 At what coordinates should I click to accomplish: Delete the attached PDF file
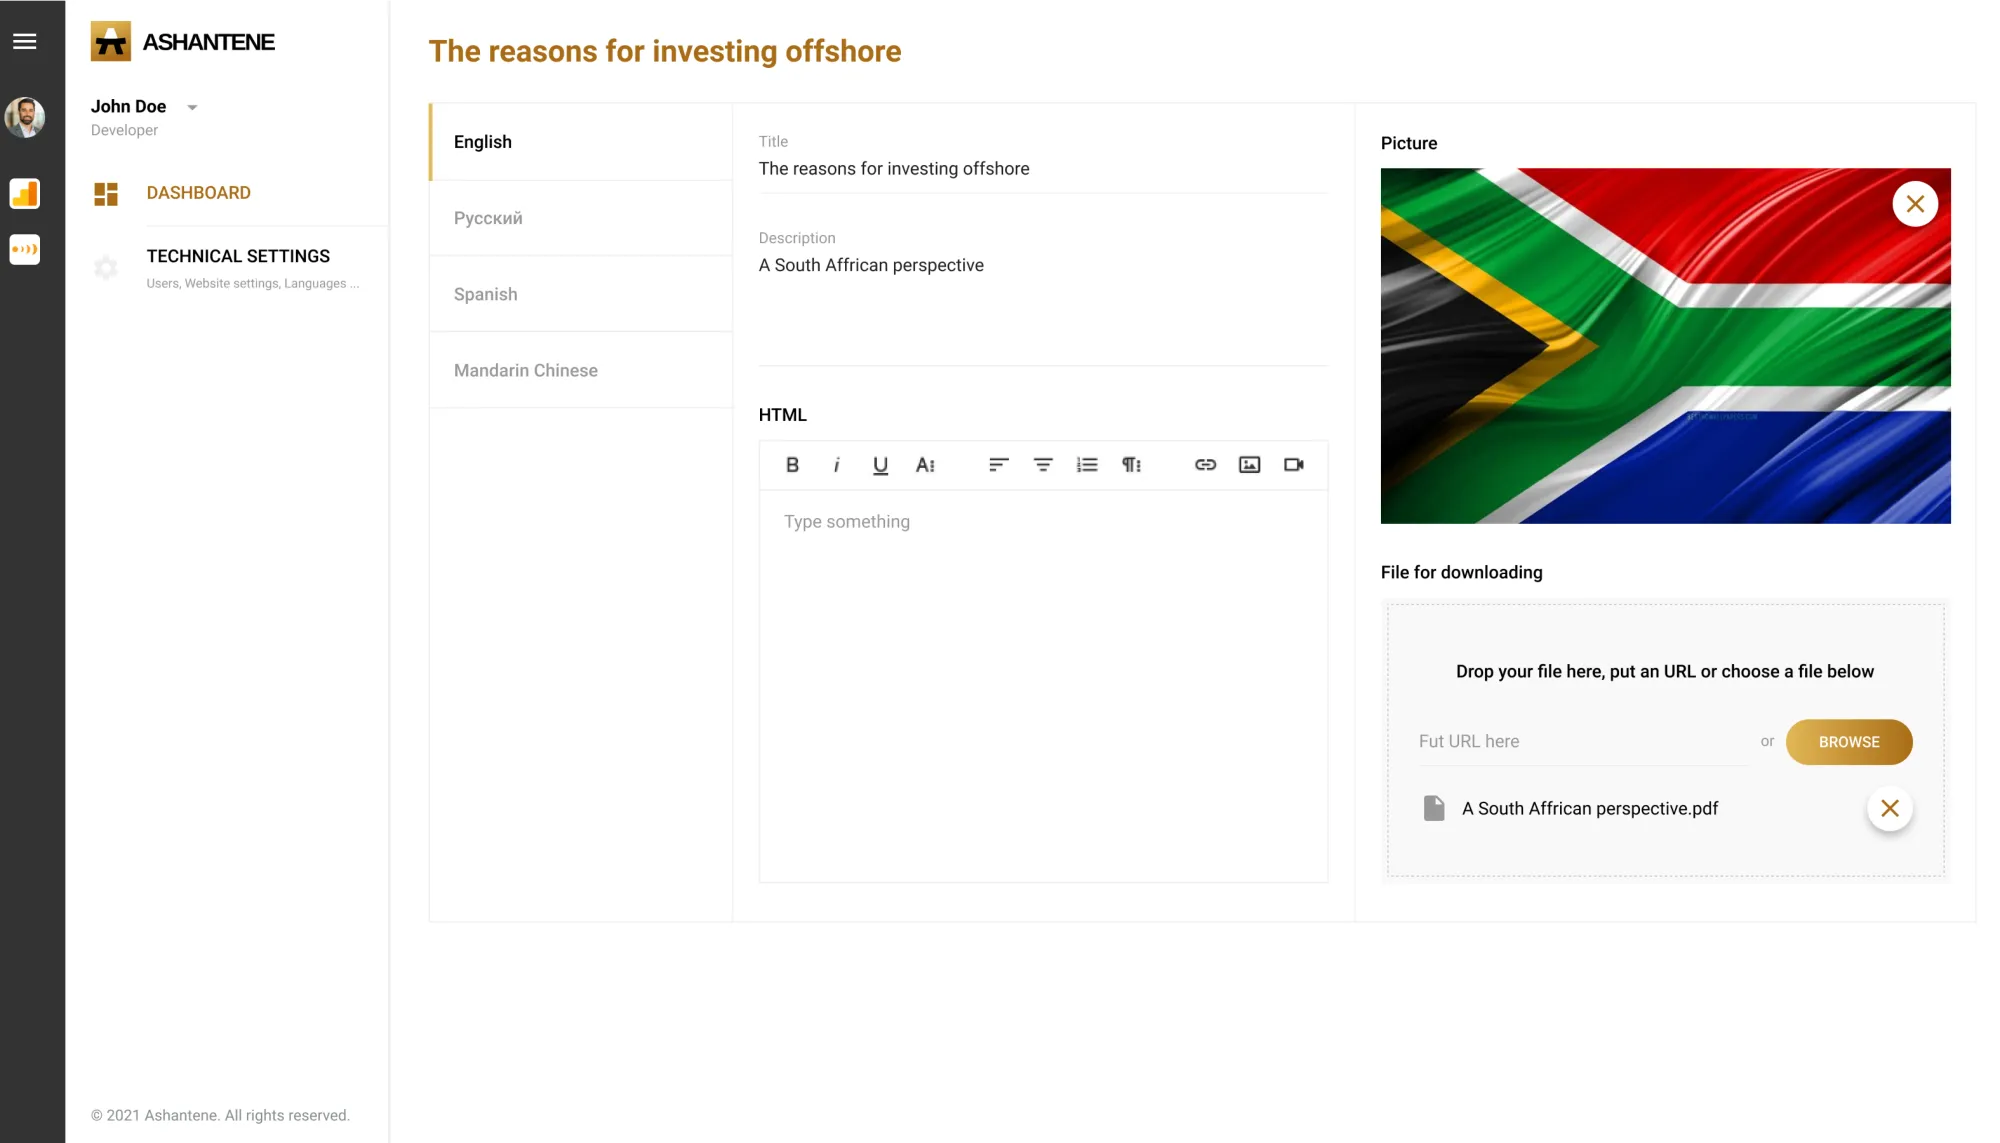(x=1889, y=808)
